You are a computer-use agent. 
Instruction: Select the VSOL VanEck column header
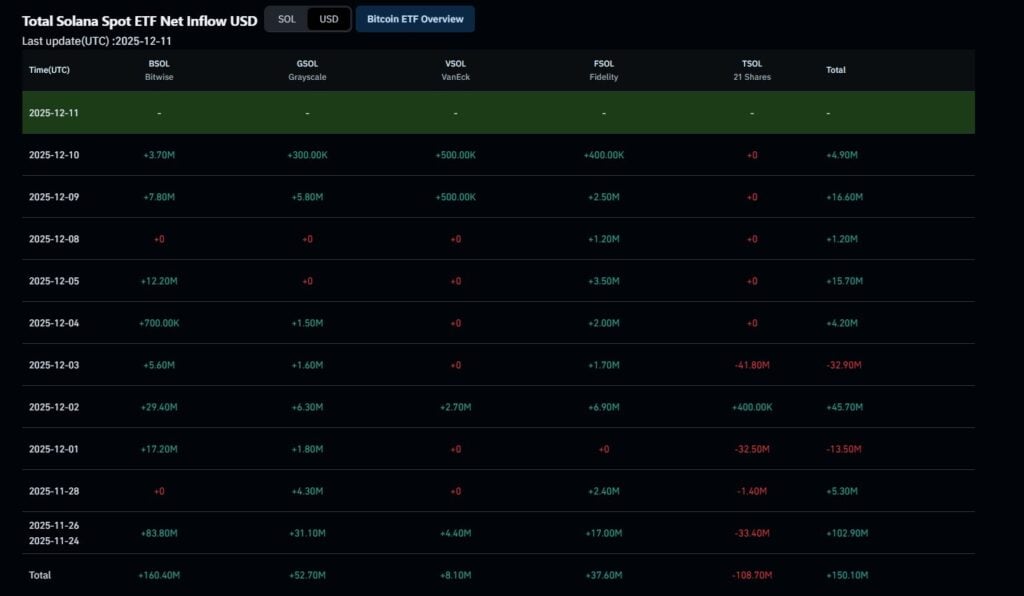[x=455, y=70]
